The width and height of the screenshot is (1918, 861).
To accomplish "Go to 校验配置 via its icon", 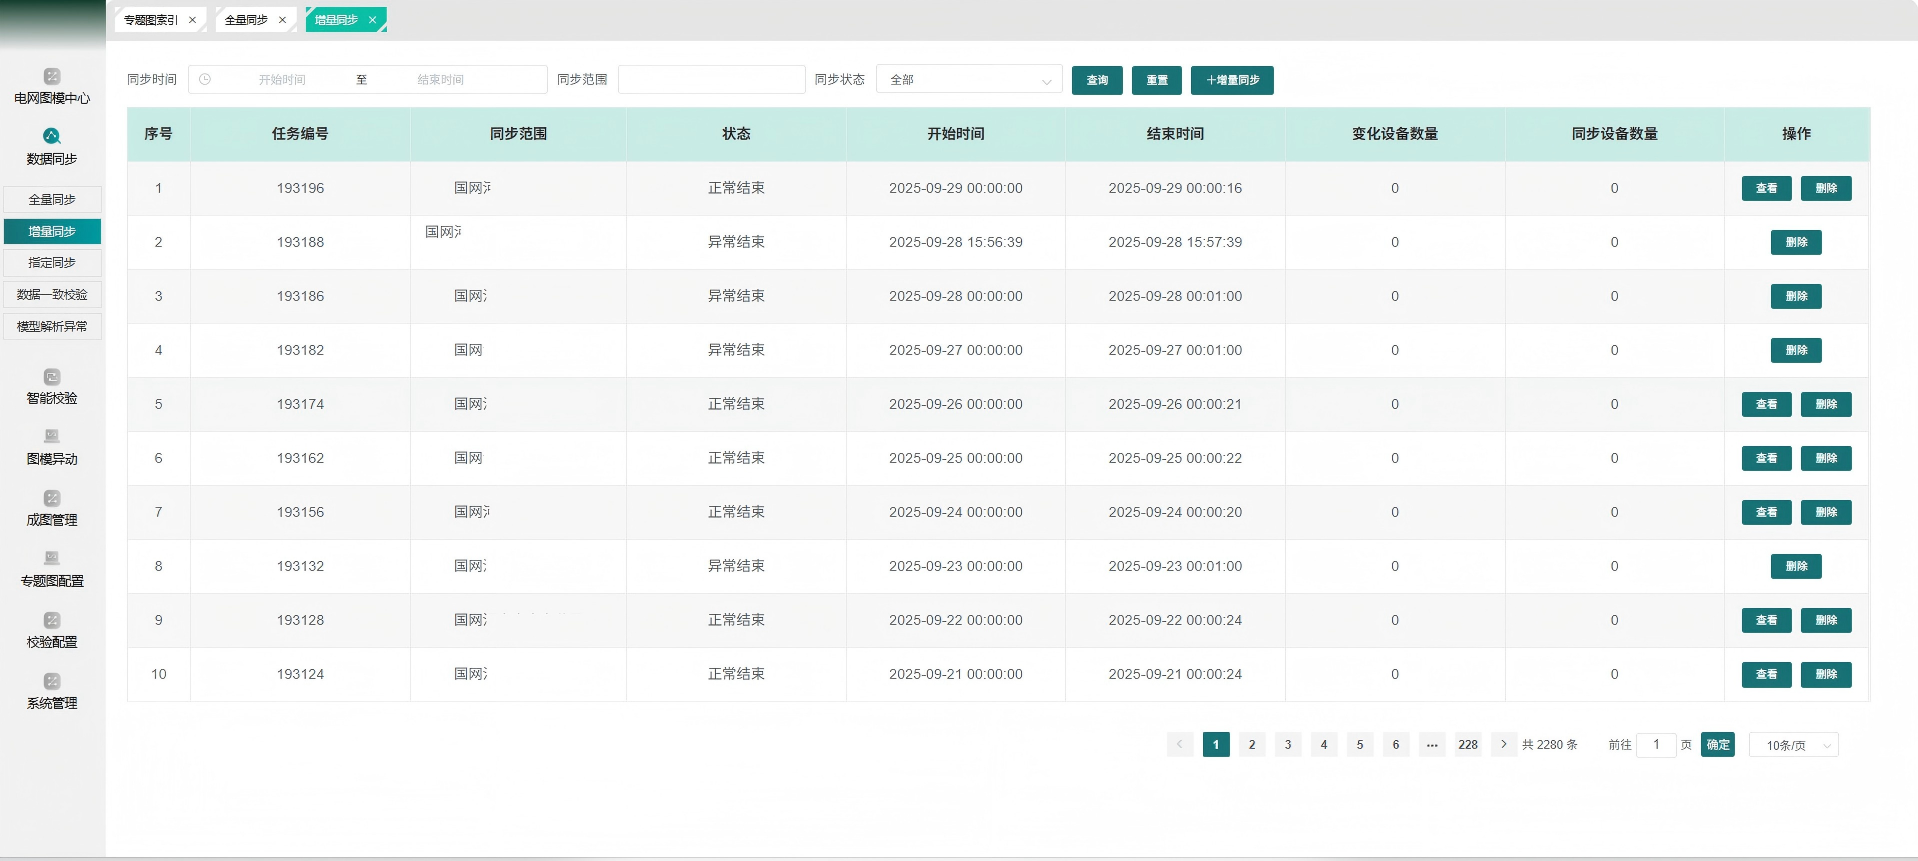I will pyautogui.click(x=52, y=620).
